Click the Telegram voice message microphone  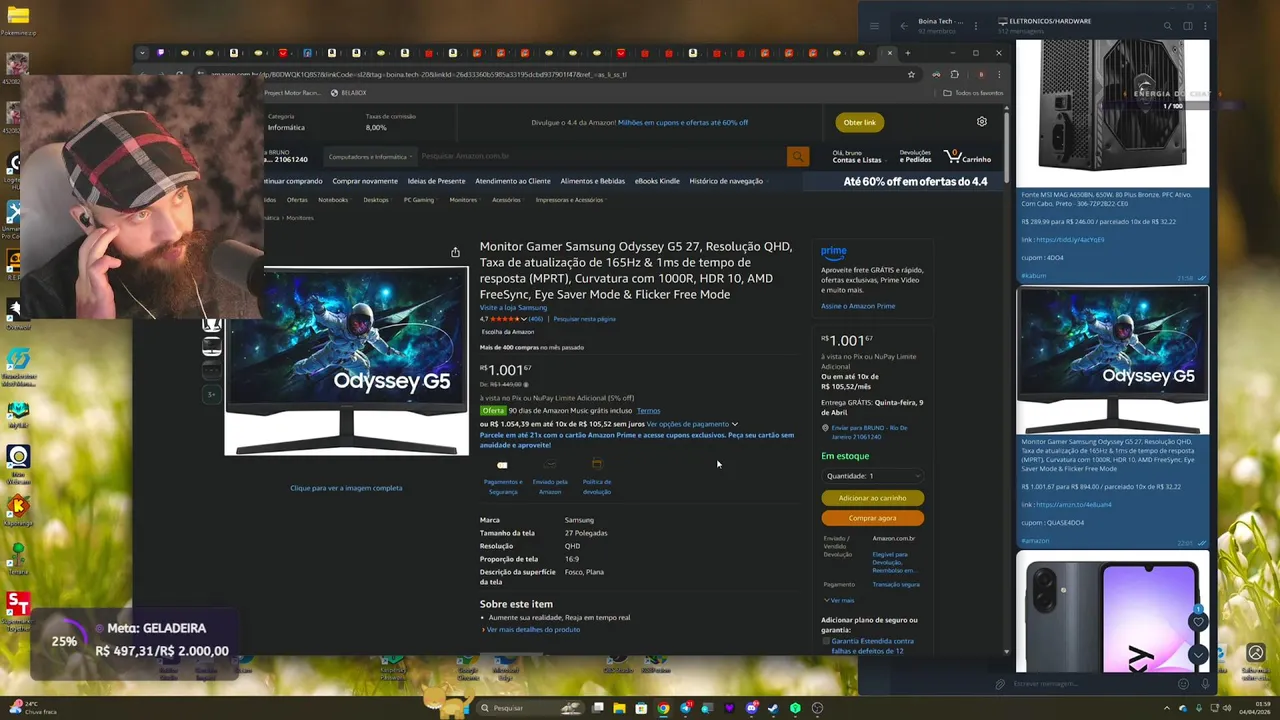(x=1205, y=684)
